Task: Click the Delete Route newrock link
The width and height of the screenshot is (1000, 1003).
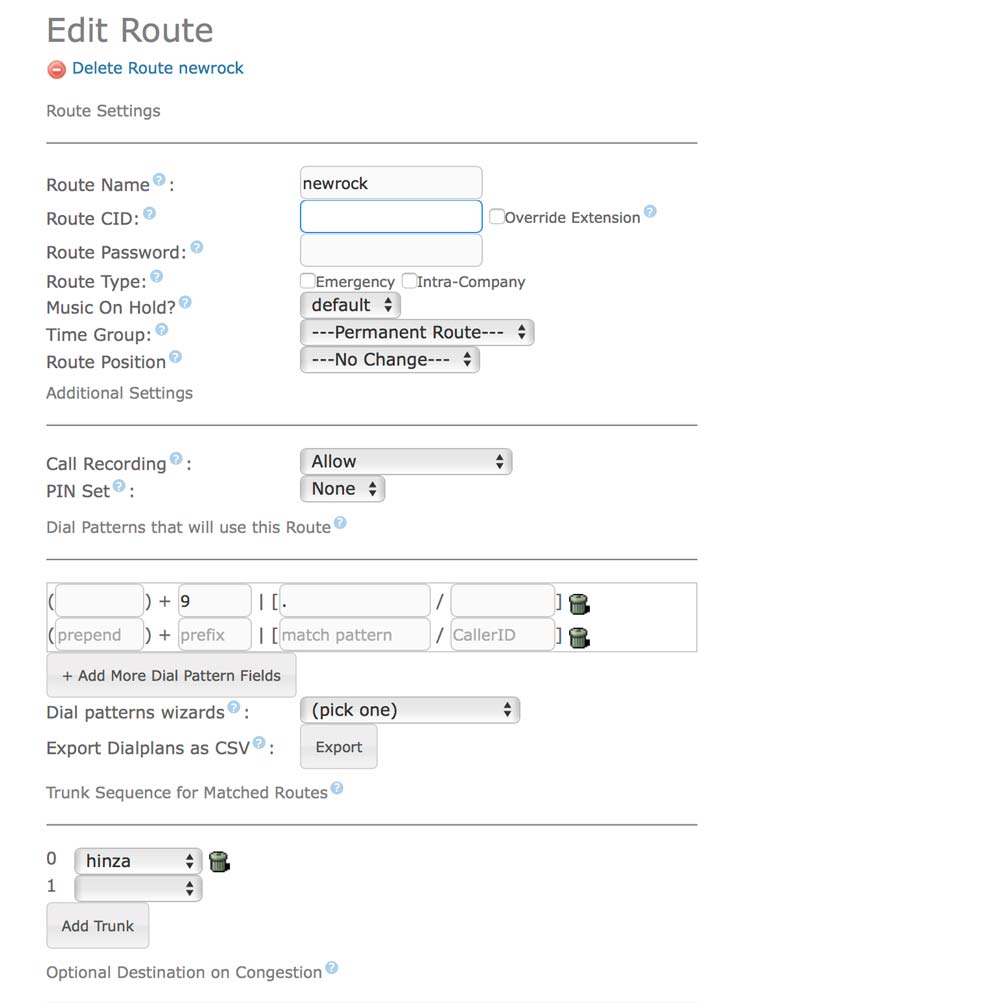Action: click(157, 69)
